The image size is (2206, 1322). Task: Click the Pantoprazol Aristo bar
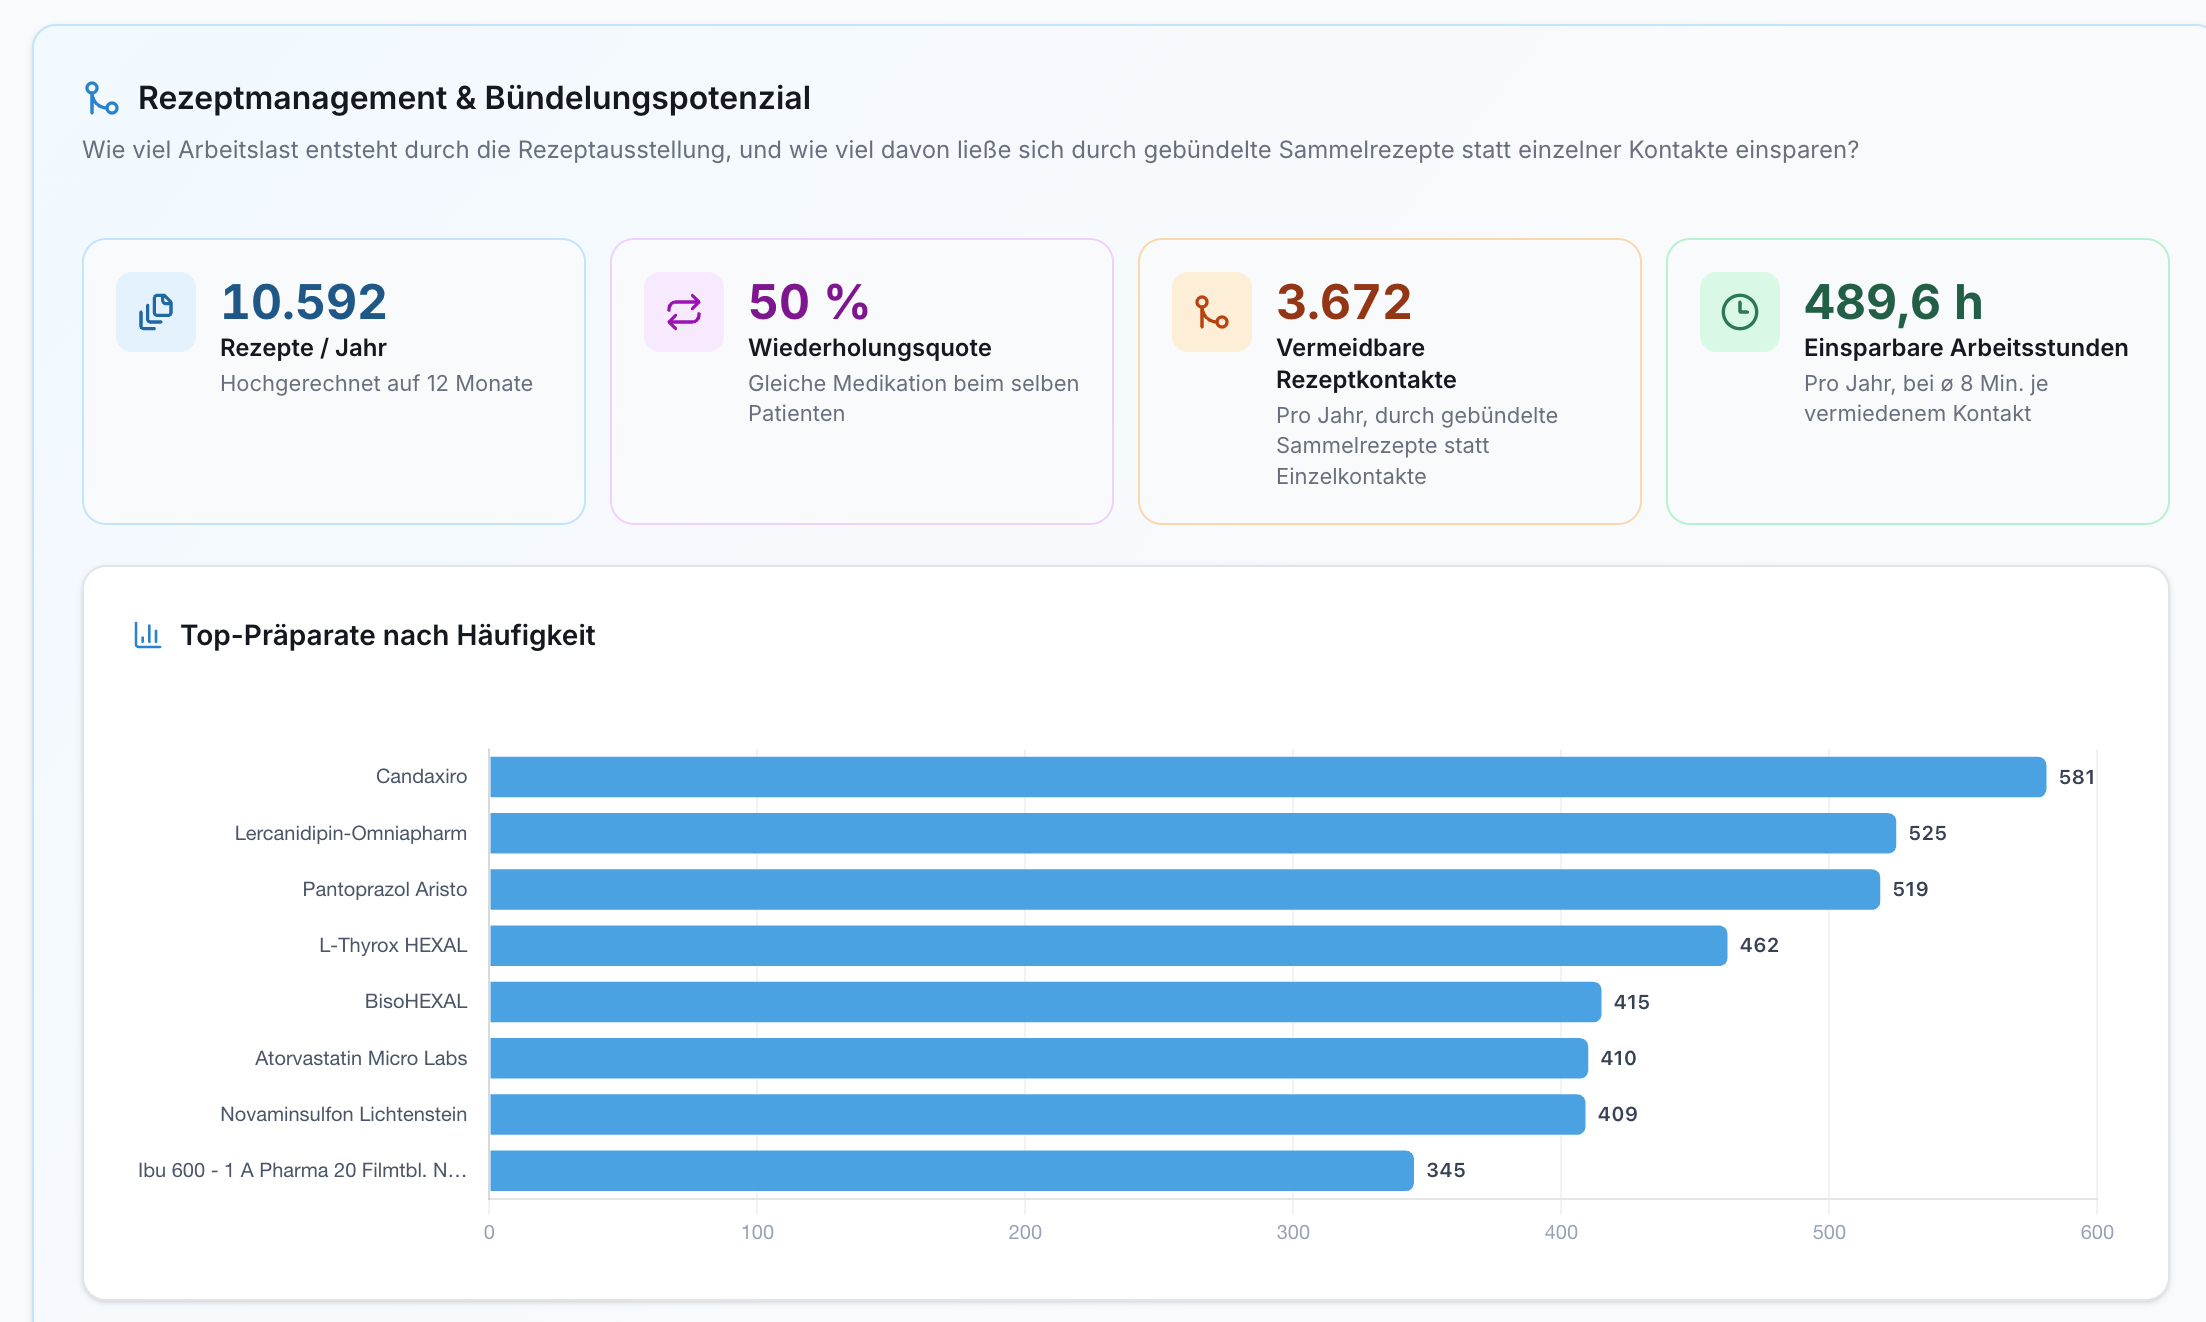[x=1185, y=889]
